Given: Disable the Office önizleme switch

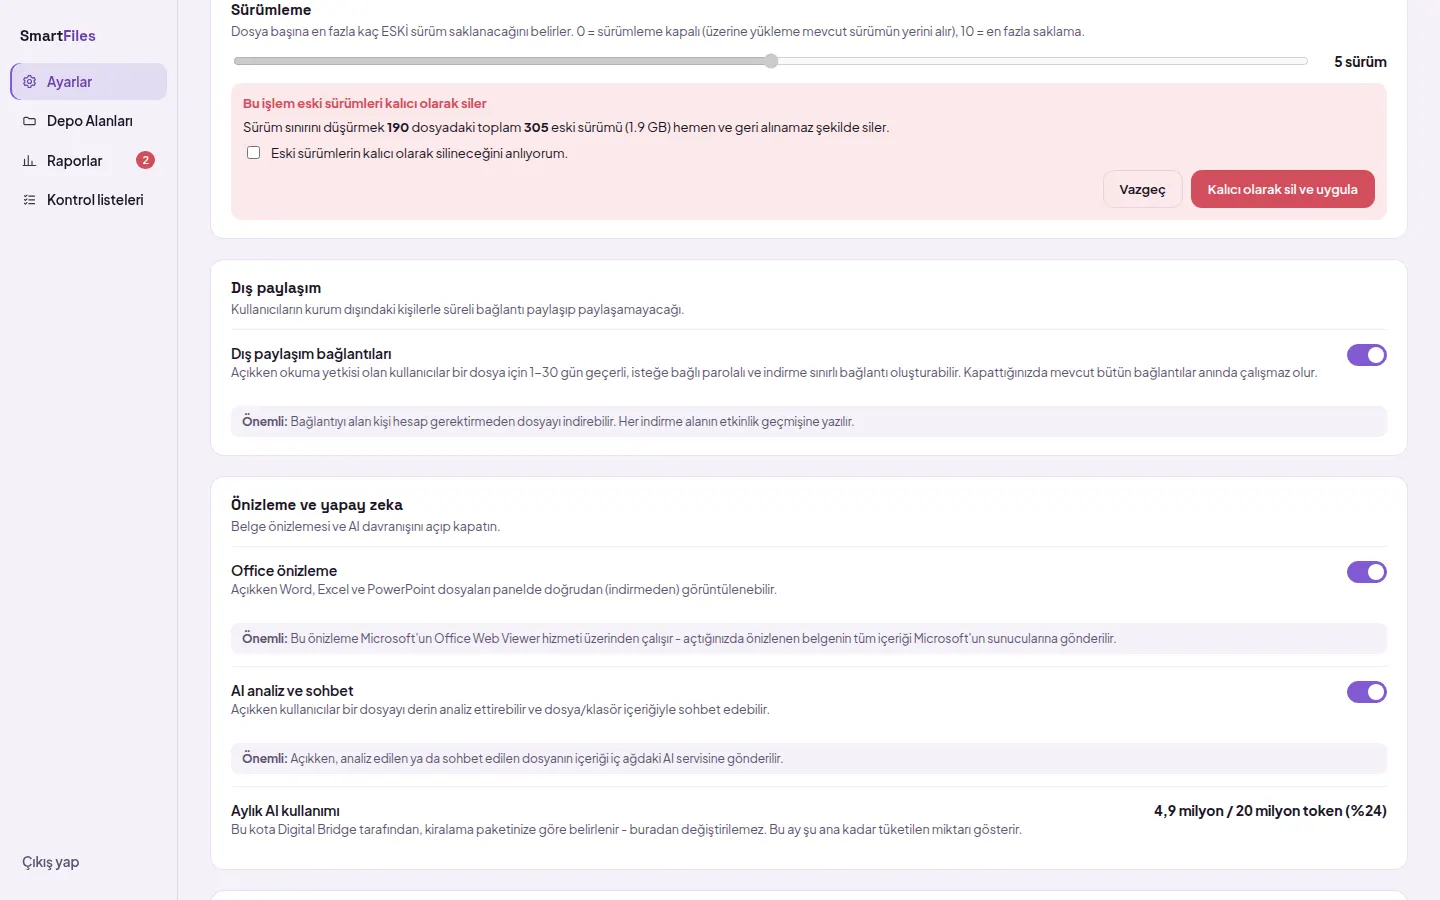Looking at the screenshot, I should tap(1366, 572).
